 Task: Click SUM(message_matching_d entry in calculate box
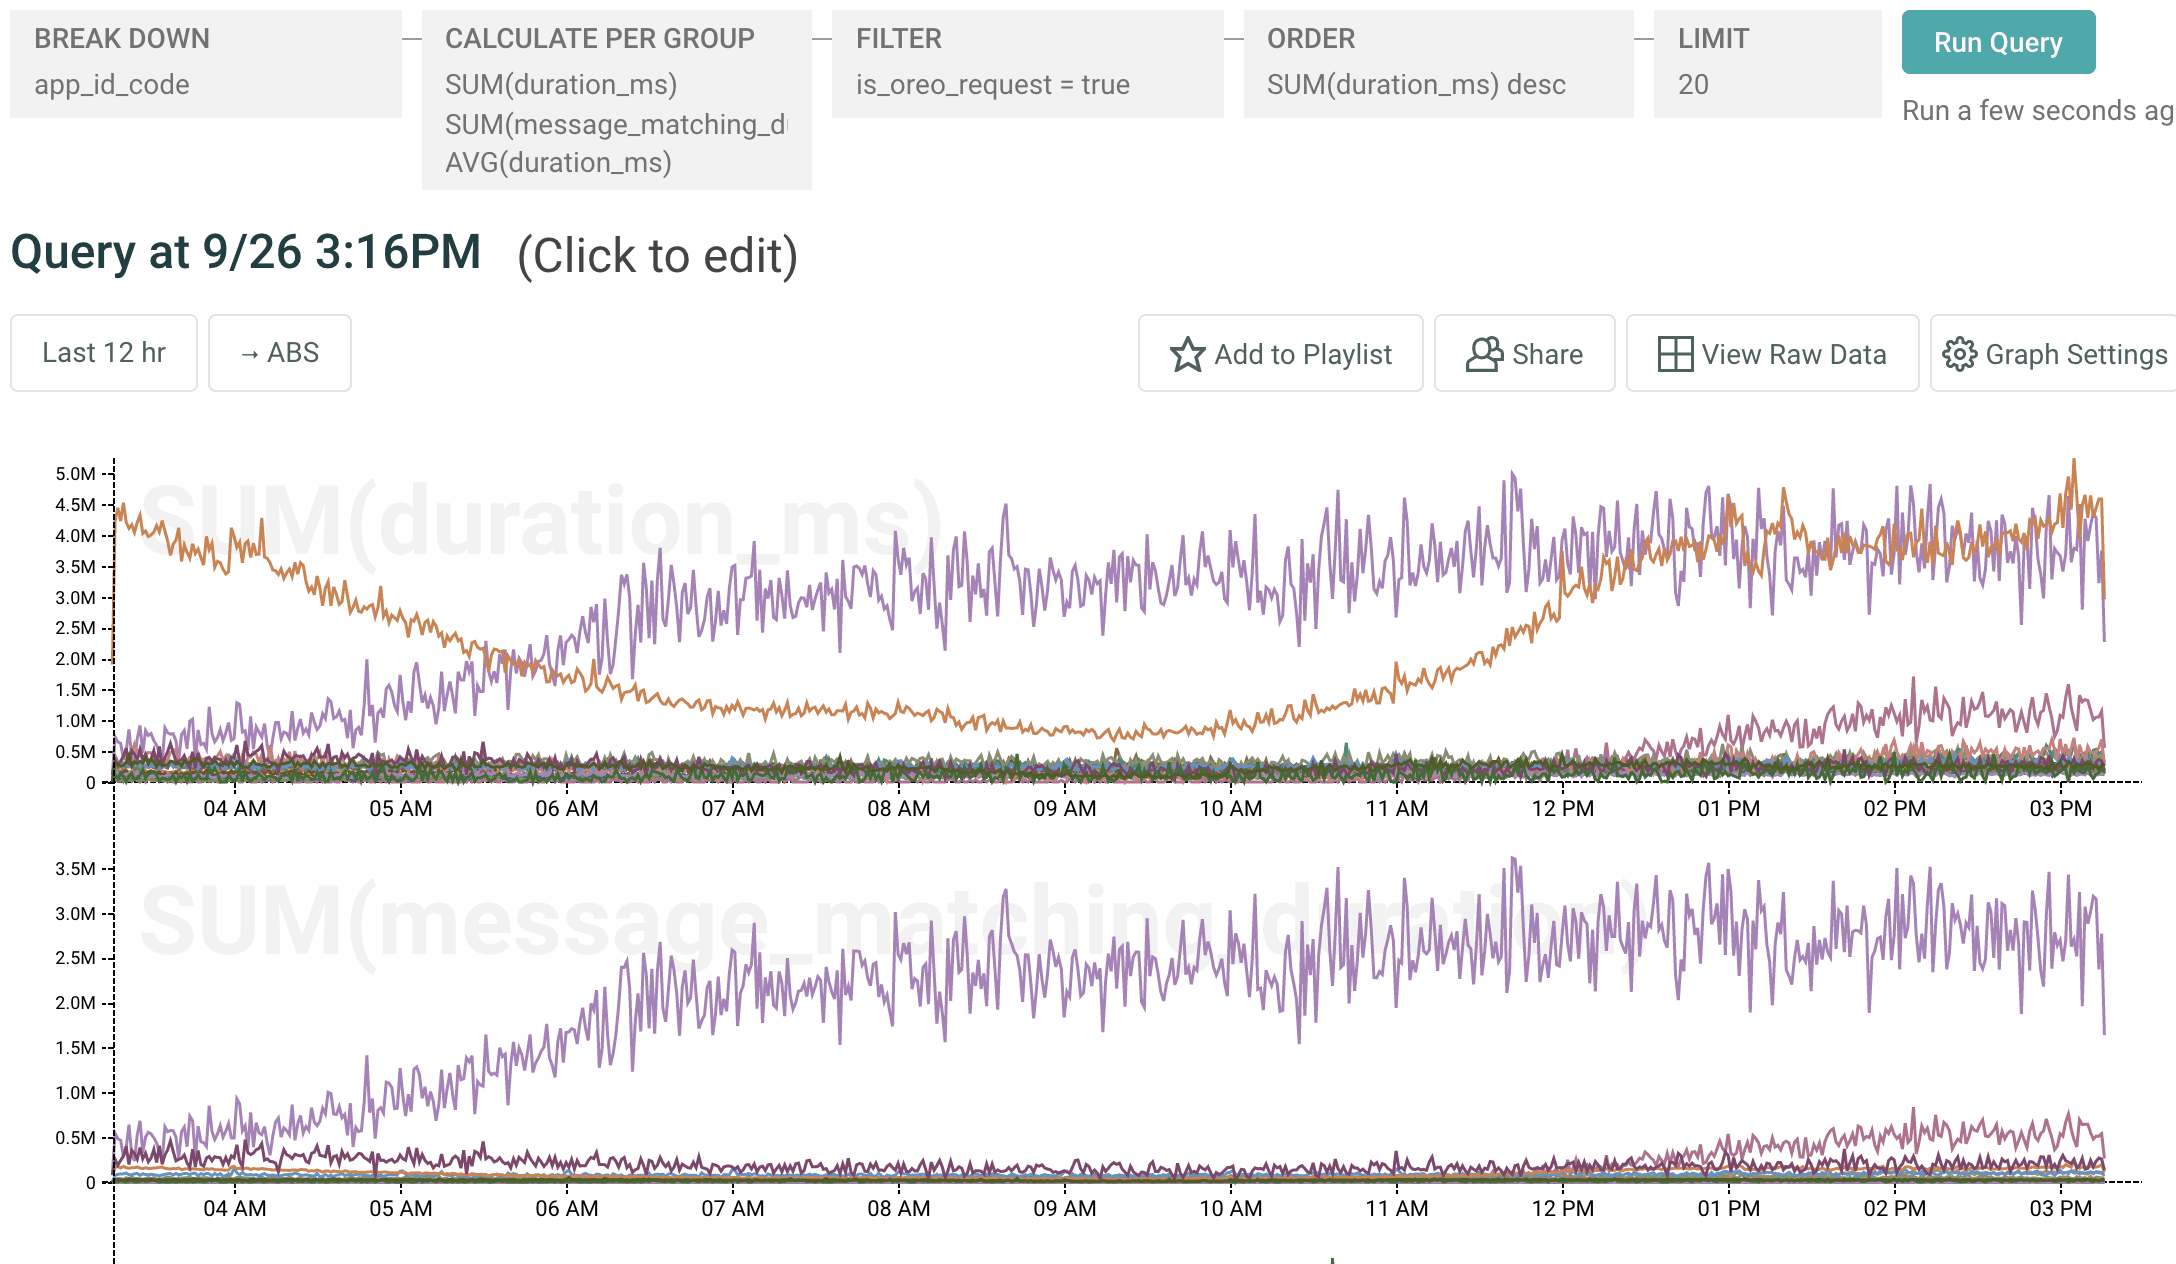point(616,124)
